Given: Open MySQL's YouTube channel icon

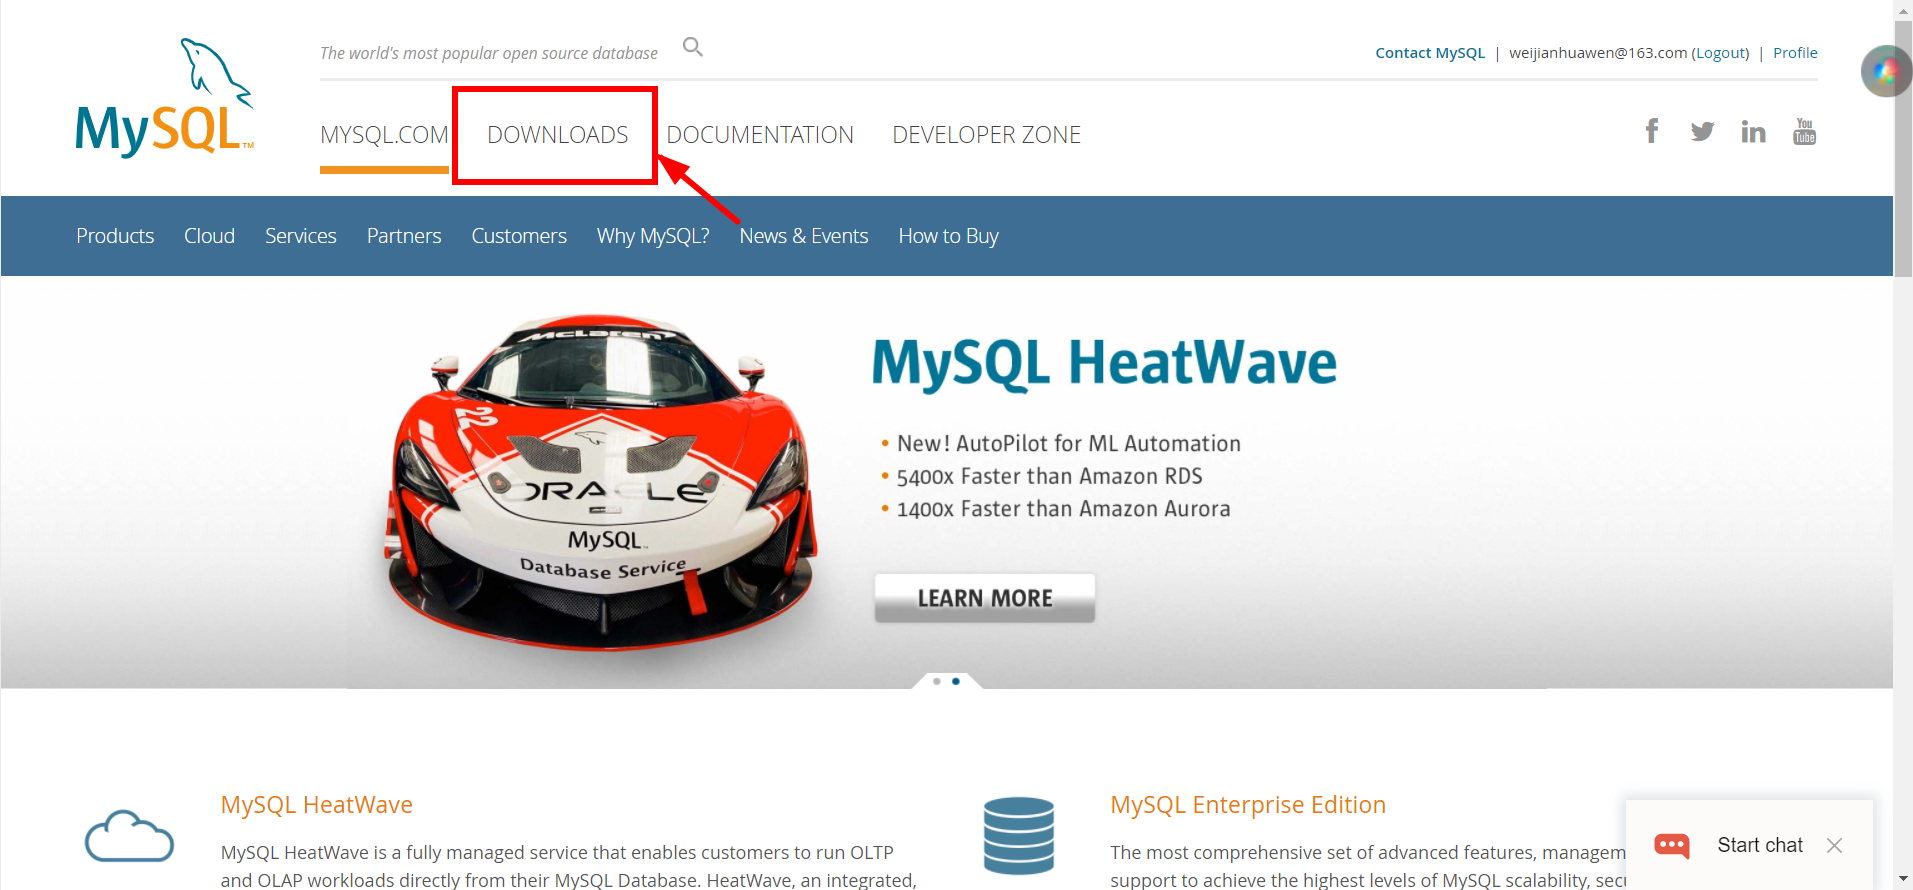Looking at the screenshot, I should click(1804, 132).
